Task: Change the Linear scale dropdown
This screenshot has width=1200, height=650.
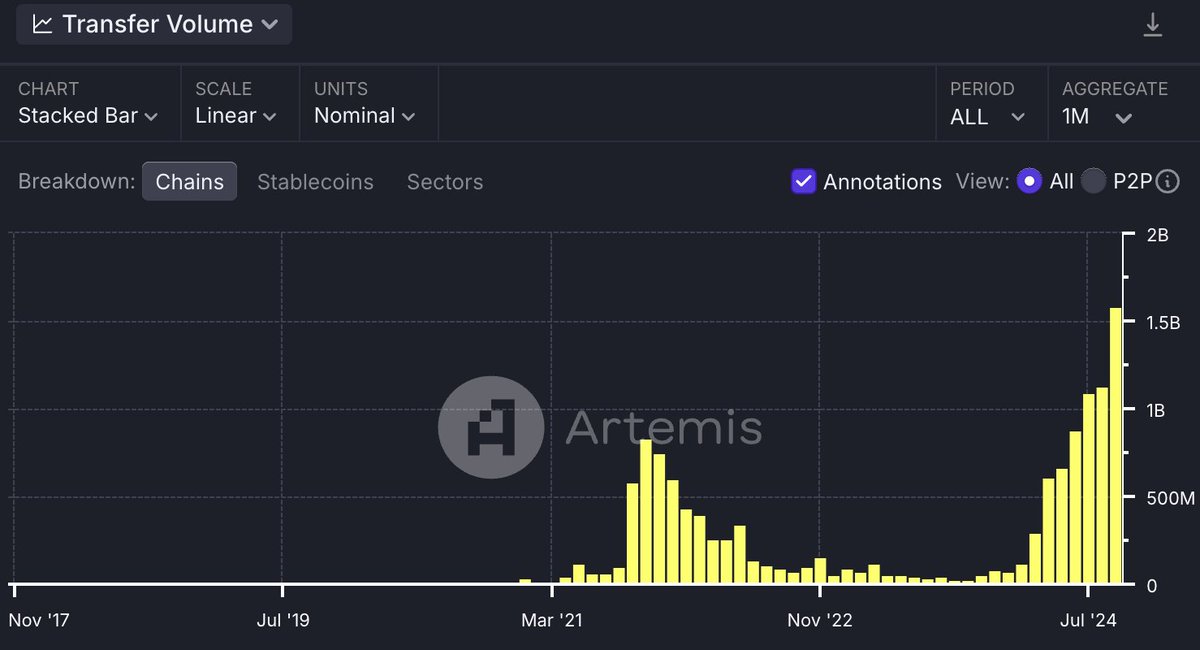Action: tap(235, 116)
